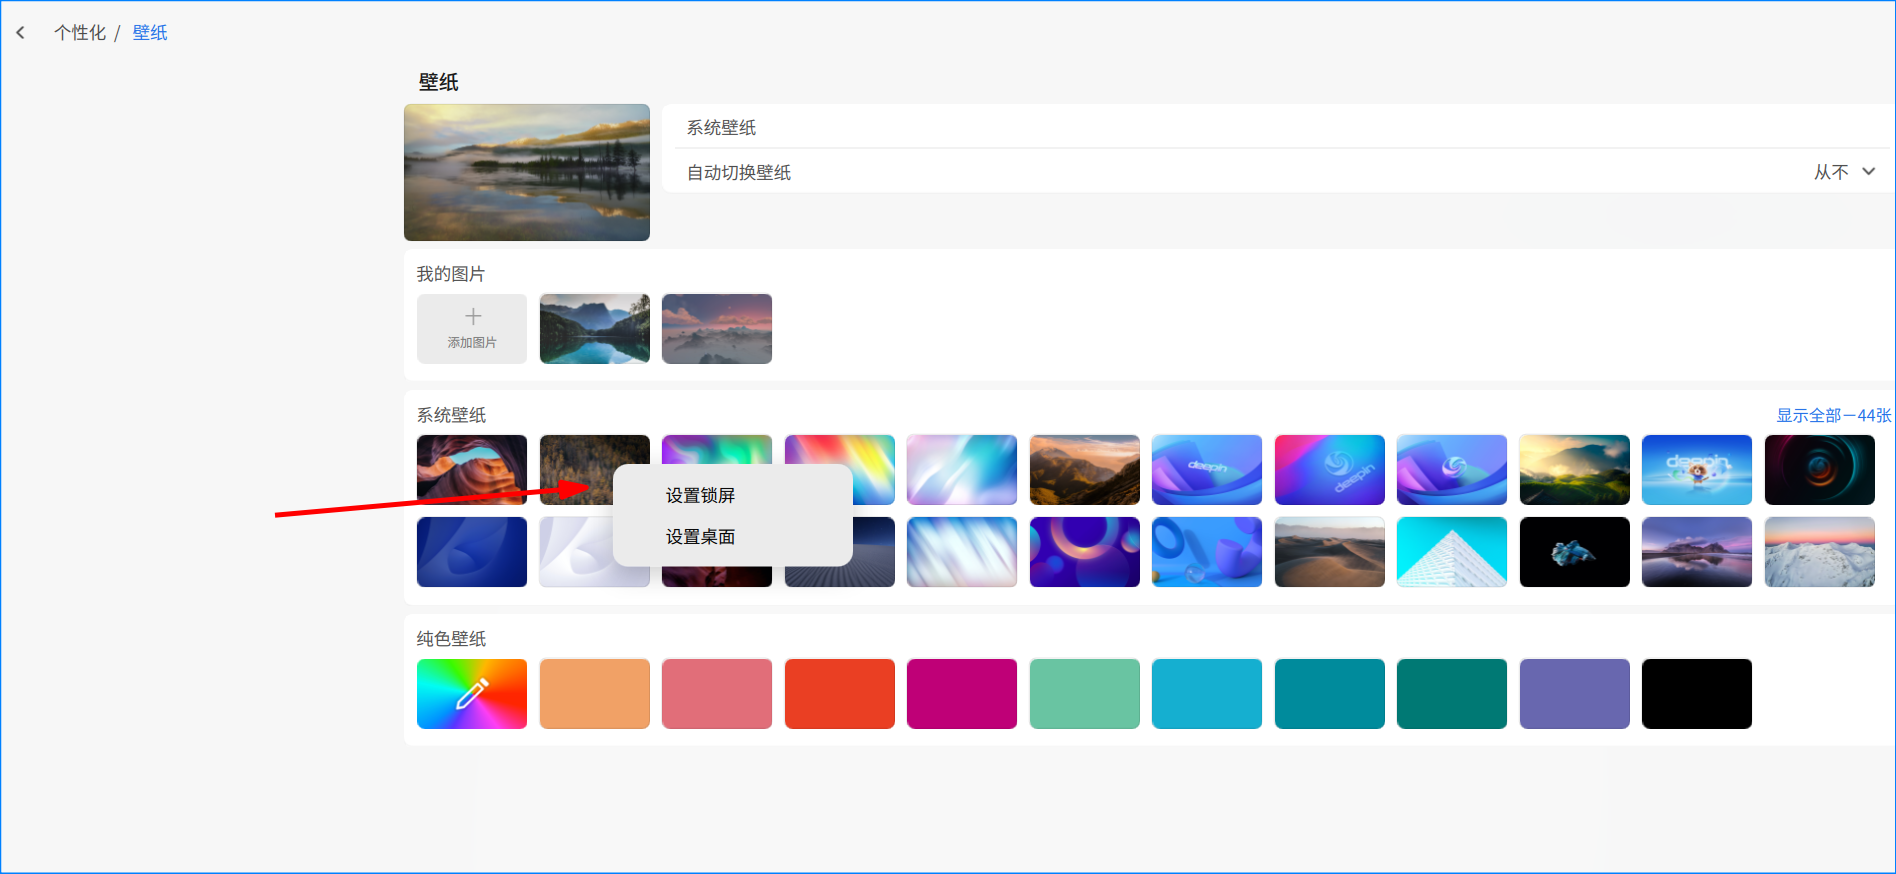The height and width of the screenshot is (874, 1896).
Task: Navigate to 个性化 in the breadcrumb
Action: point(80,33)
